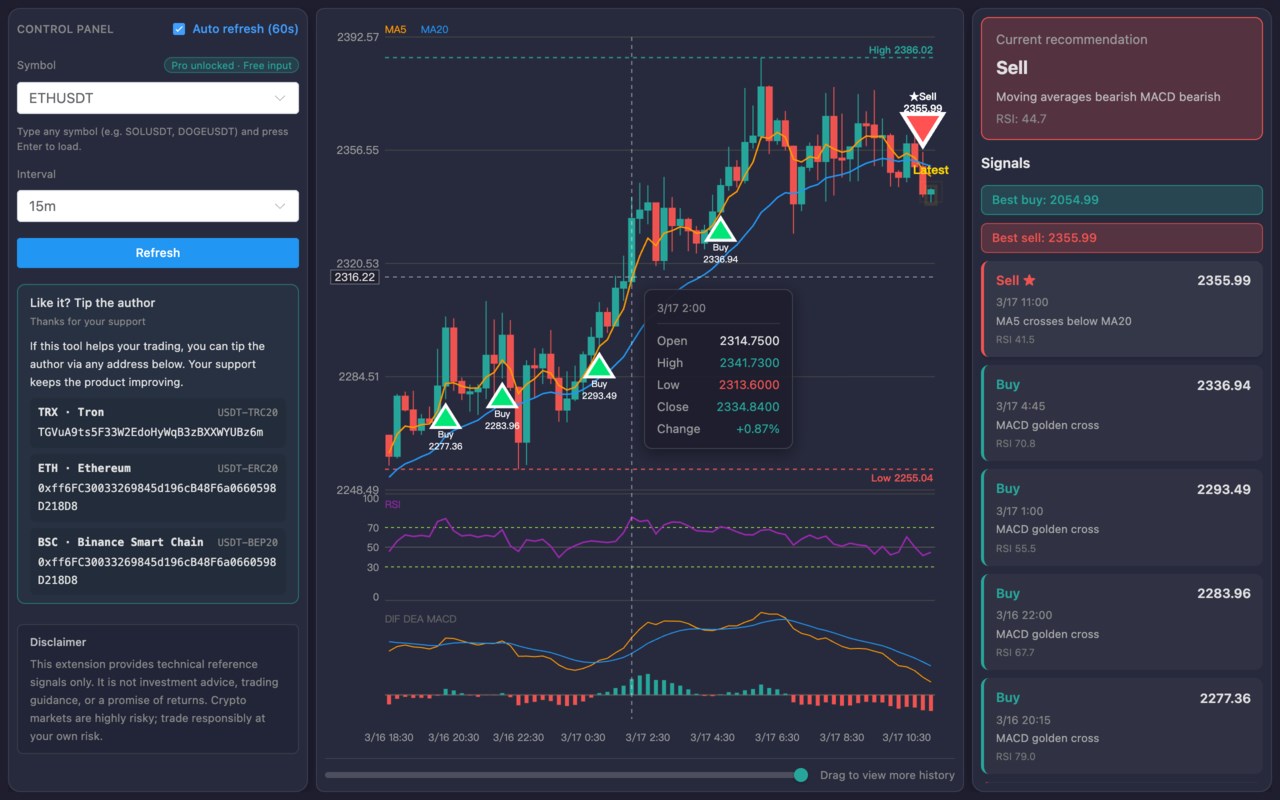The image size is (1280, 800).
Task: Click the chevron arrow in the Symbol field
Action: coord(279,98)
